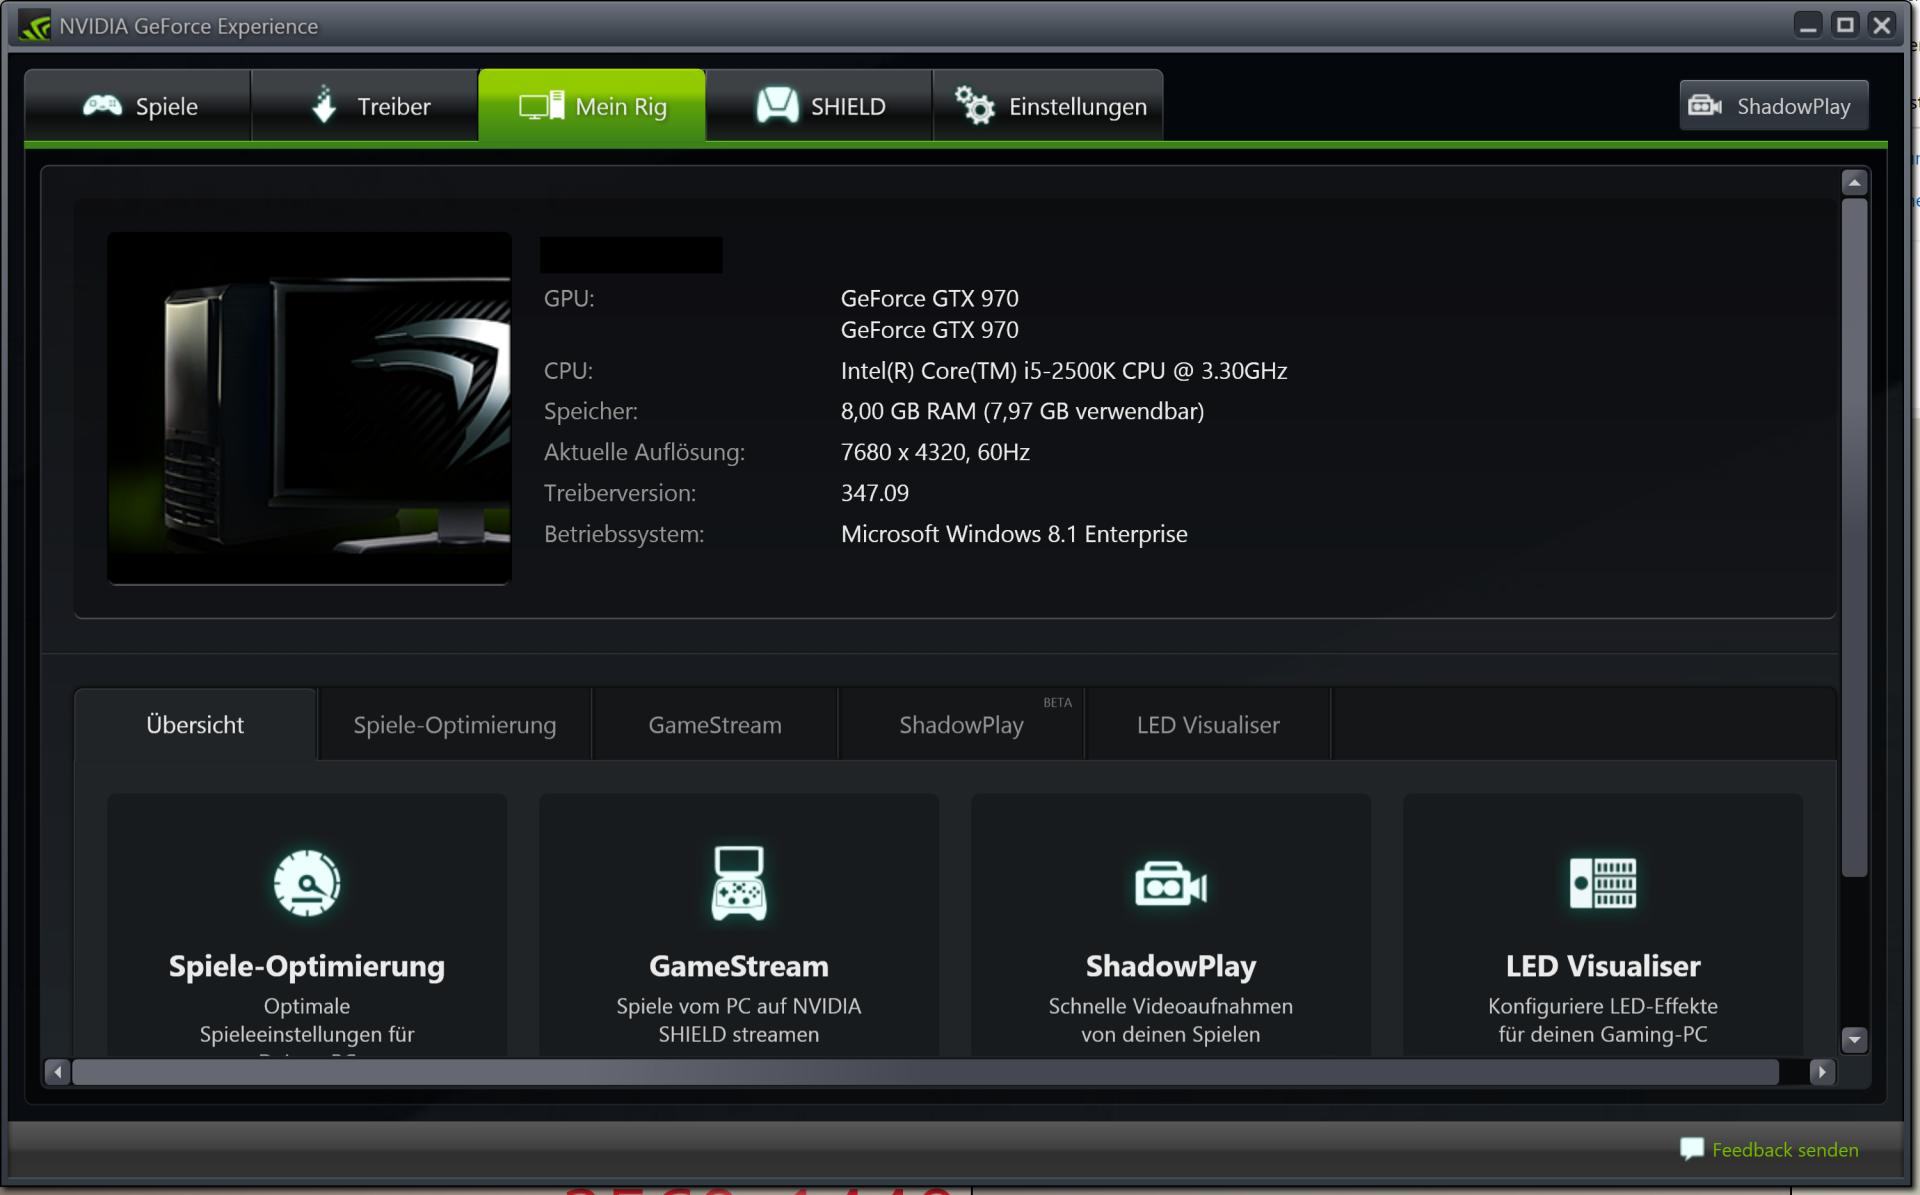Go to the Einstellungen tab
This screenshot has width=1920, height=1195.
pos(1048,106)
